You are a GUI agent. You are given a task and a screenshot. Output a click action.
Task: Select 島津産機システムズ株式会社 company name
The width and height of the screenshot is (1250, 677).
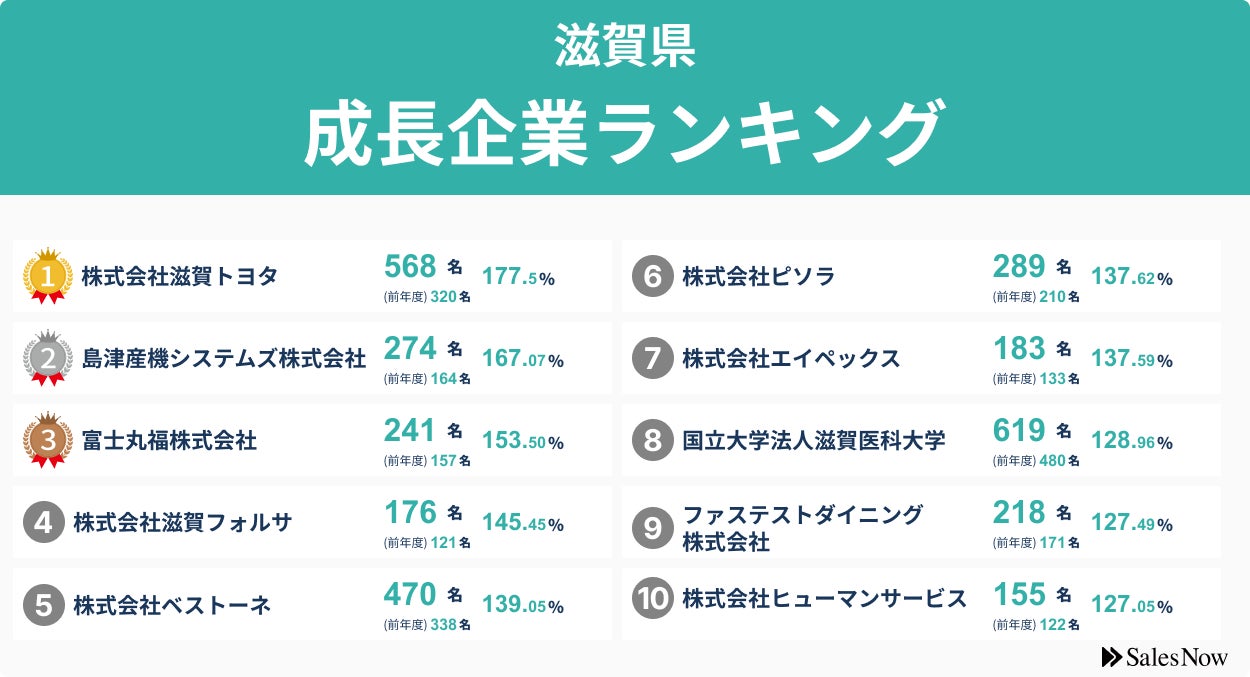click(224, 358)
